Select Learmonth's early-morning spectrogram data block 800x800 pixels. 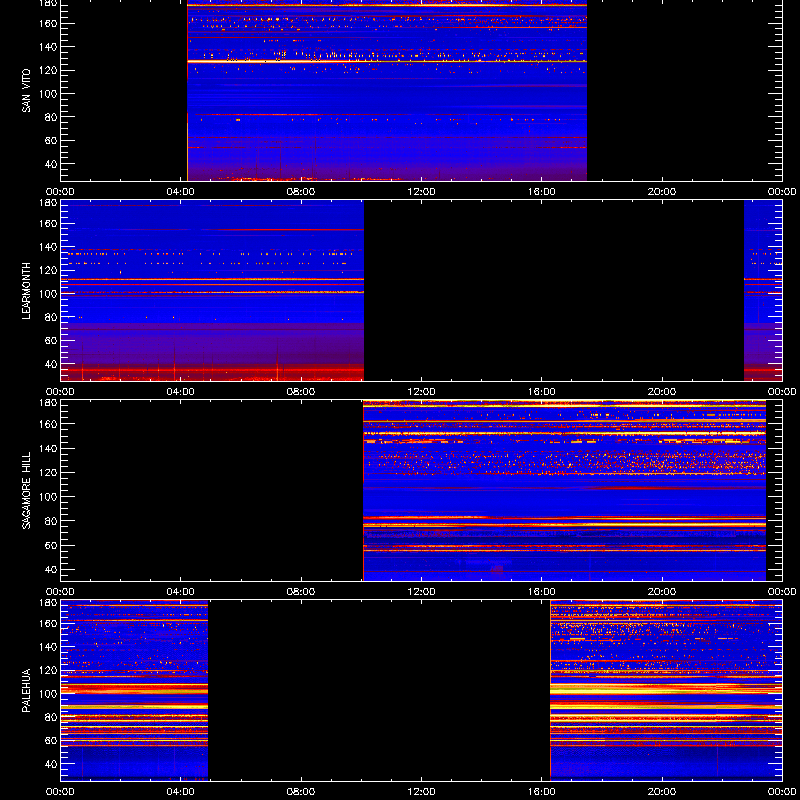(x=212, y=291)
